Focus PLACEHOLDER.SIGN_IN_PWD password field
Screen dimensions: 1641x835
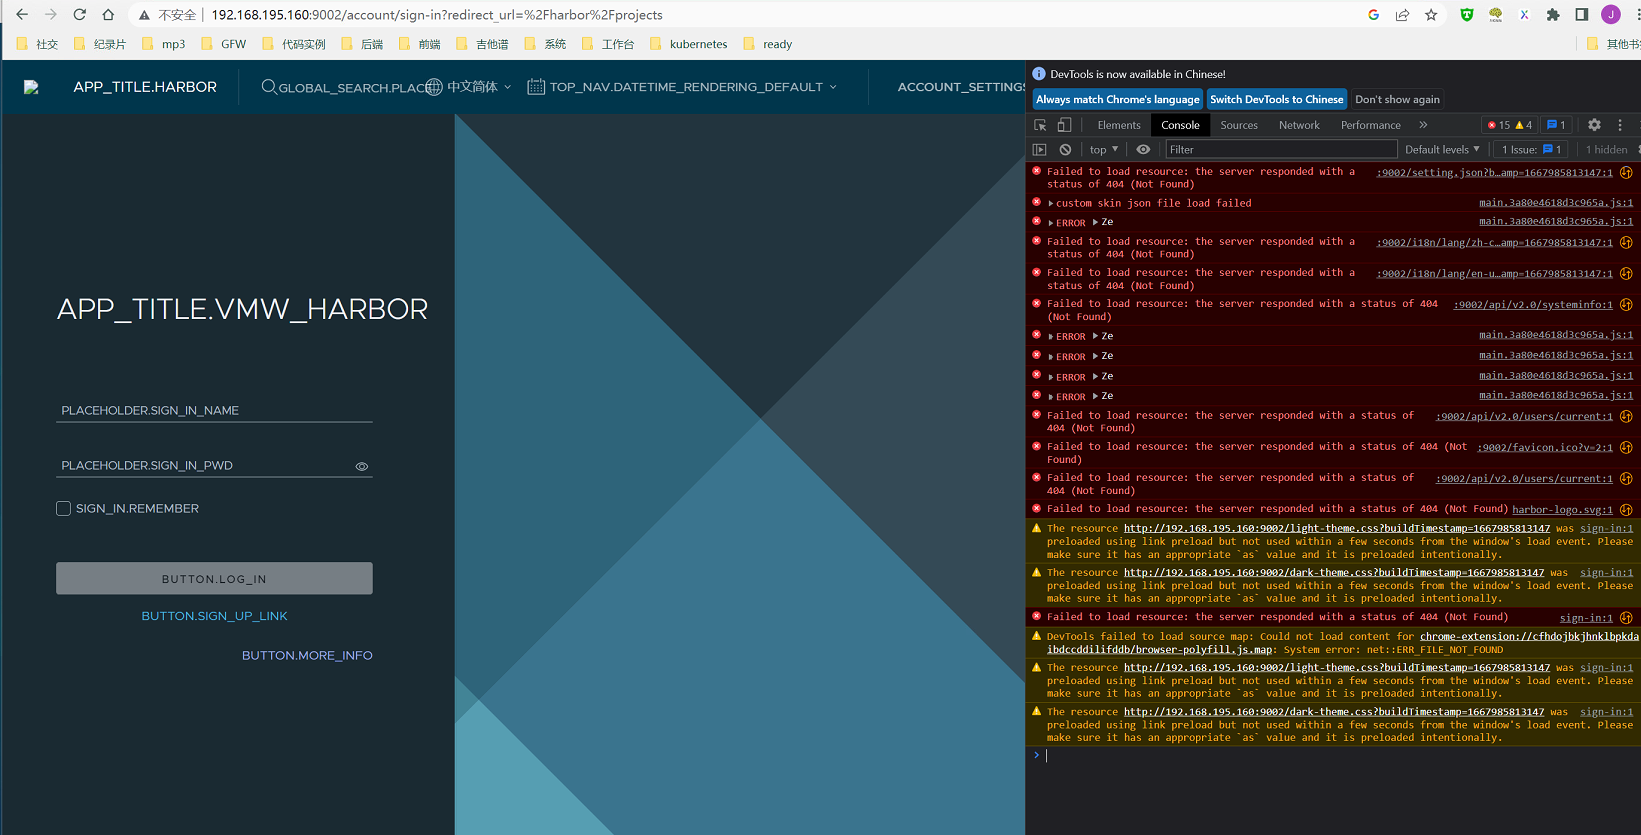click(204, 465)
